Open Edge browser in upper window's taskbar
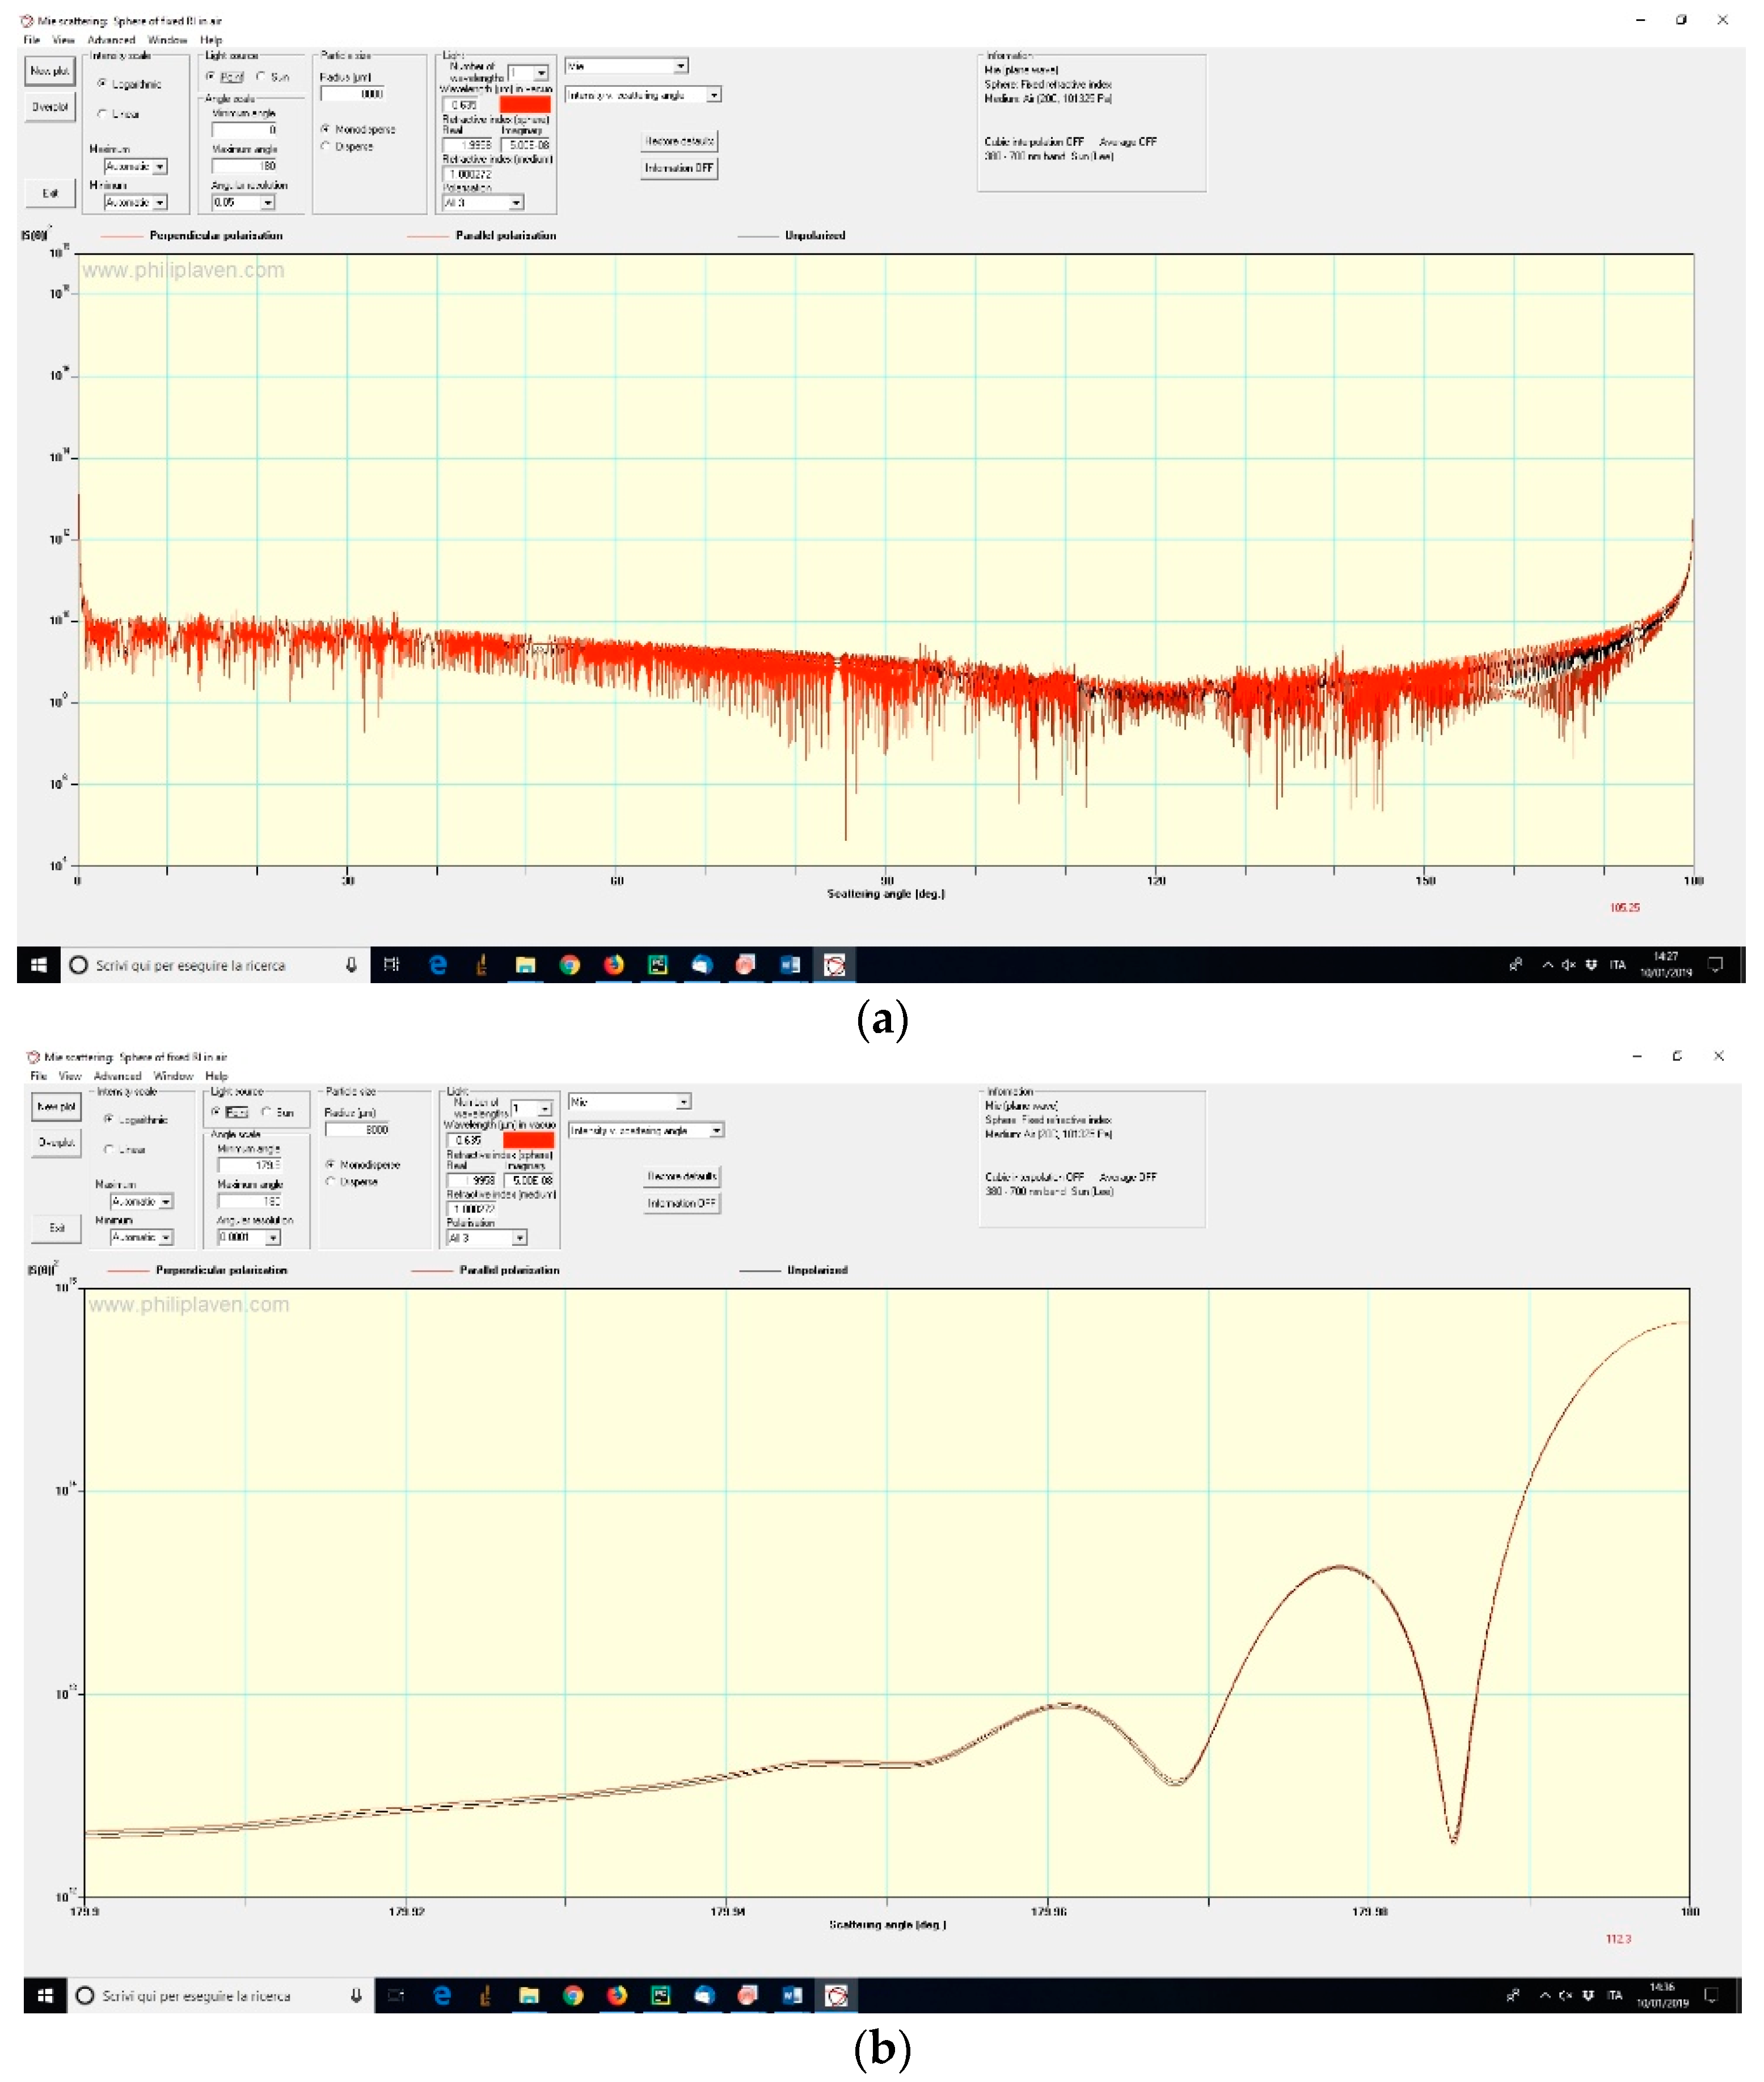Image resolution: width=1764 pixels, height=2082 pixels. [438, 964]
